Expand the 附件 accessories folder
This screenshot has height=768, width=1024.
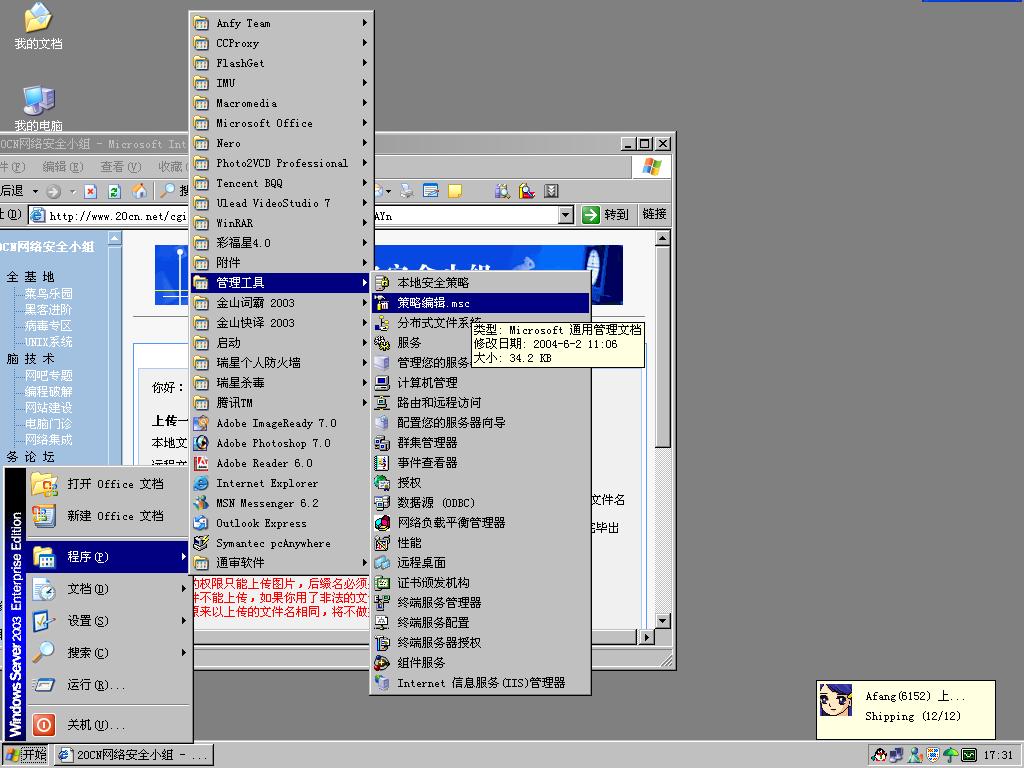click(281, 263)
